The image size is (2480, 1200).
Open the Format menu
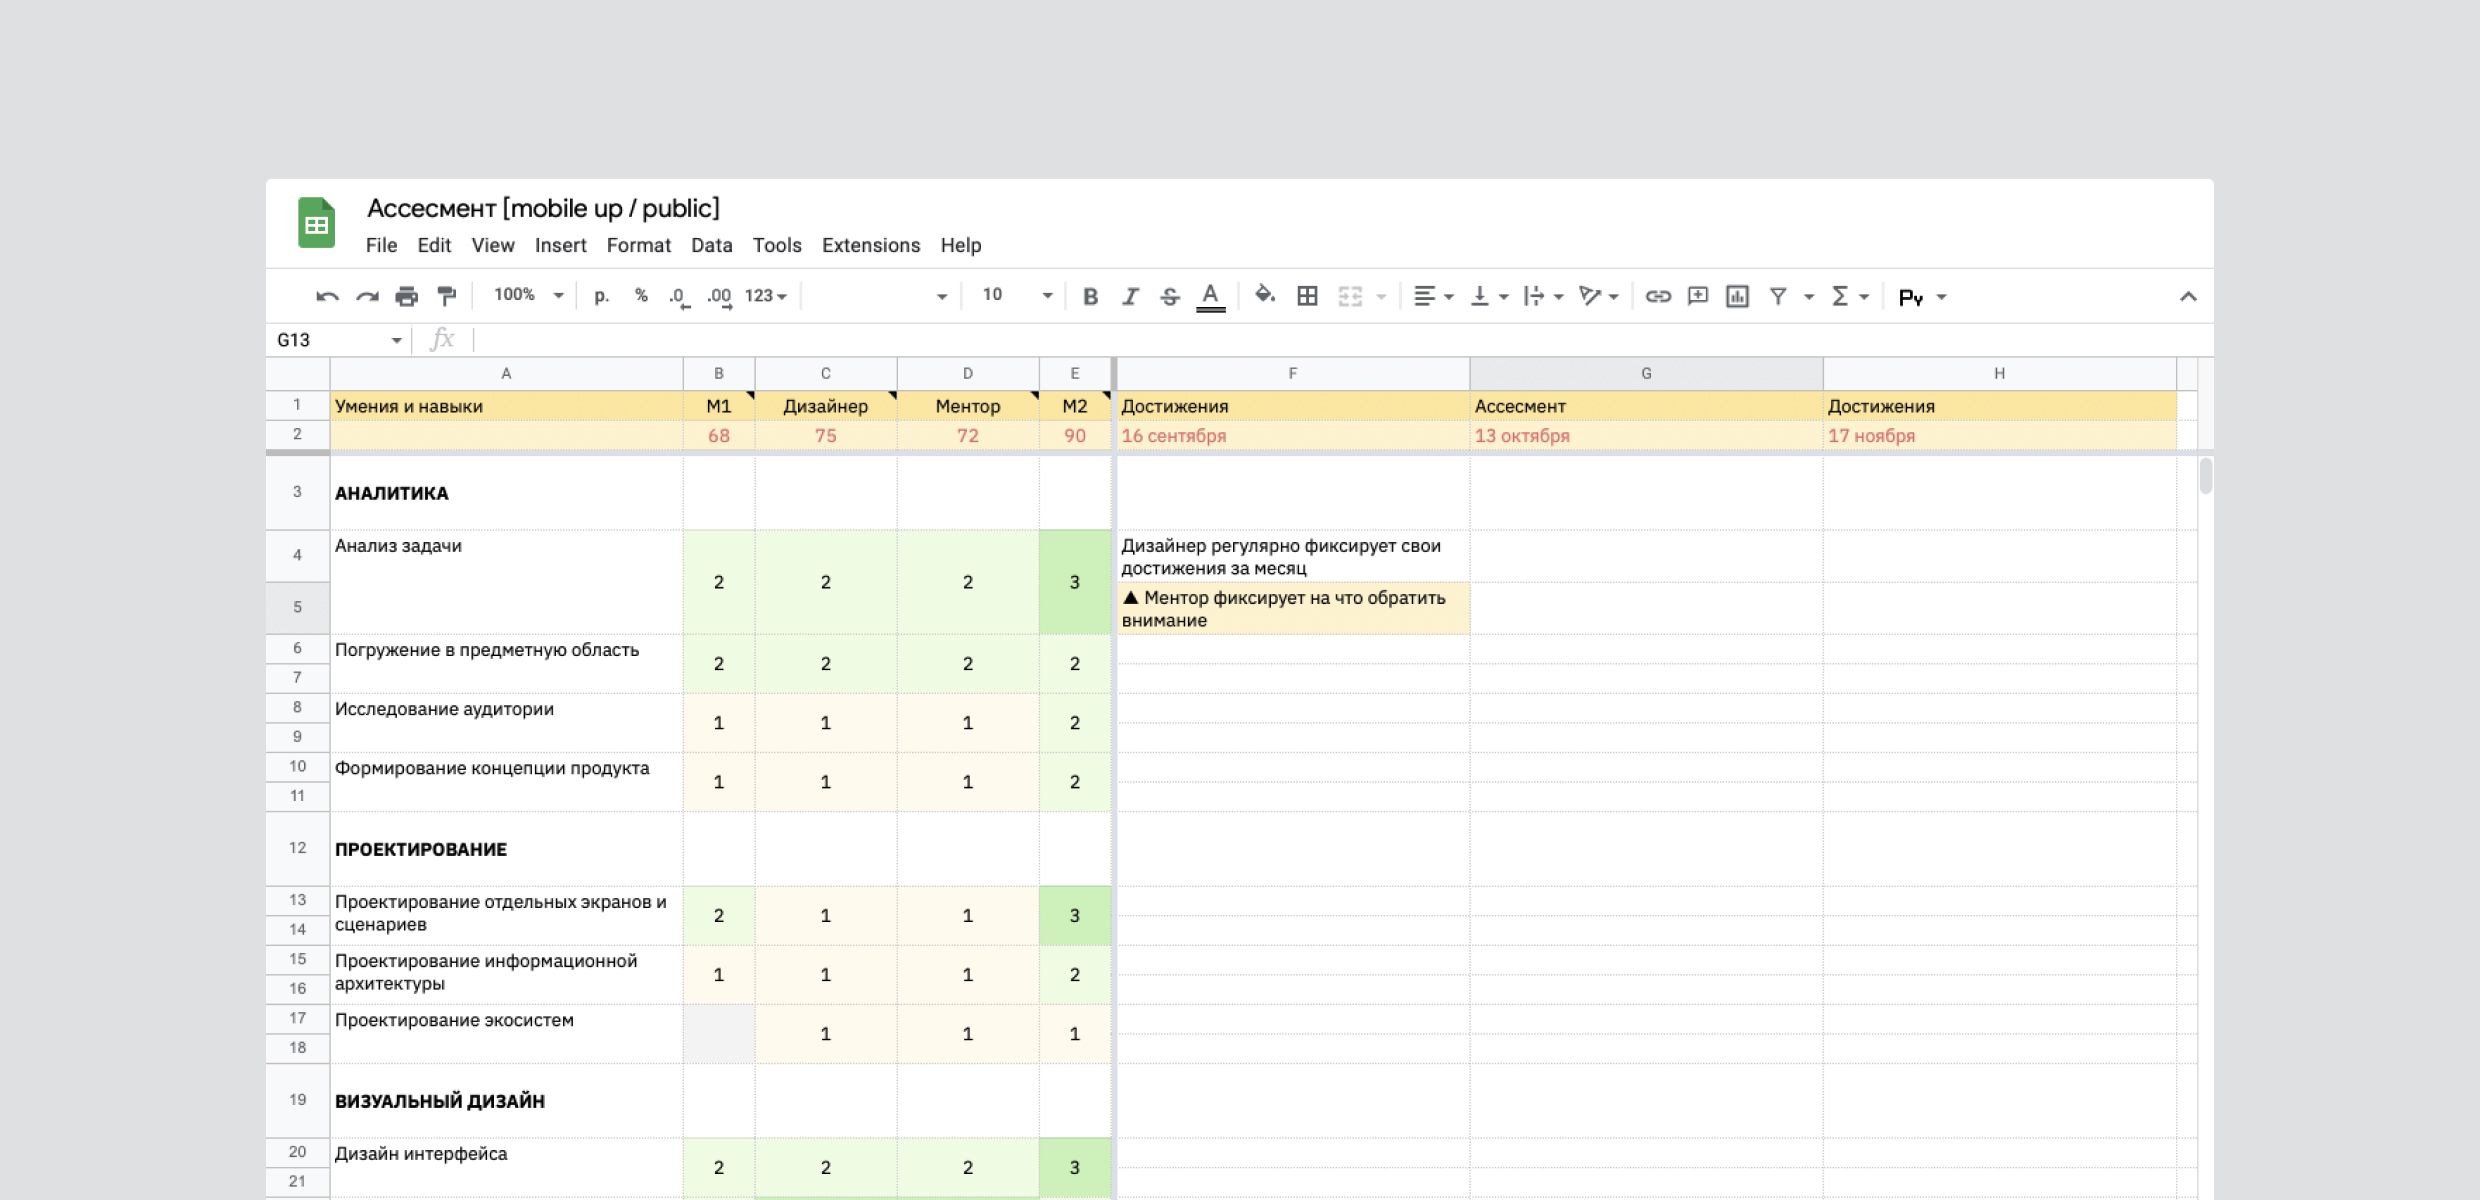[638, 245]
